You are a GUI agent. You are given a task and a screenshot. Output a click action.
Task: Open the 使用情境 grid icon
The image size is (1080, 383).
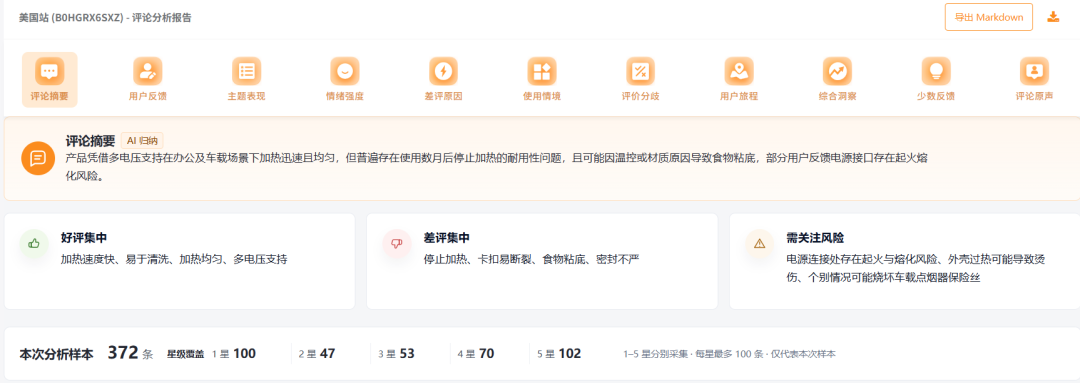coord(542,71)
